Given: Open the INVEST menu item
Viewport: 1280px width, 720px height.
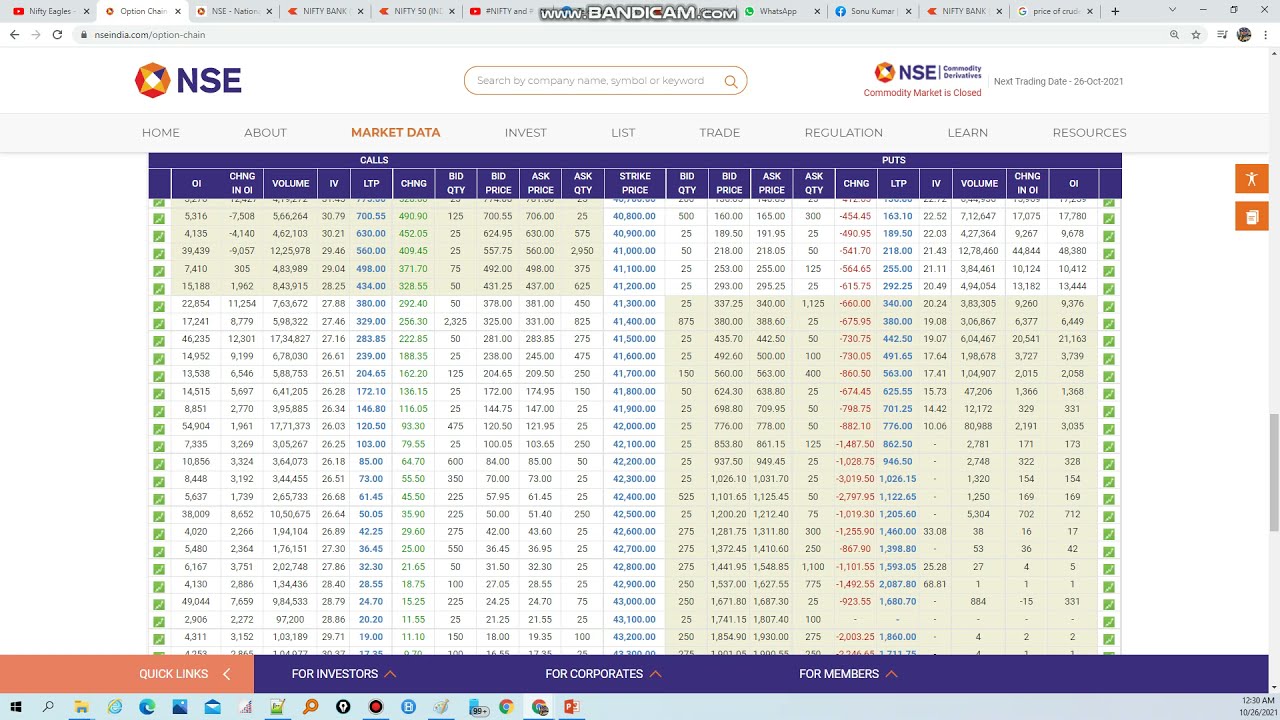Looking at the screenshot, I should click(x=526, y=132).
